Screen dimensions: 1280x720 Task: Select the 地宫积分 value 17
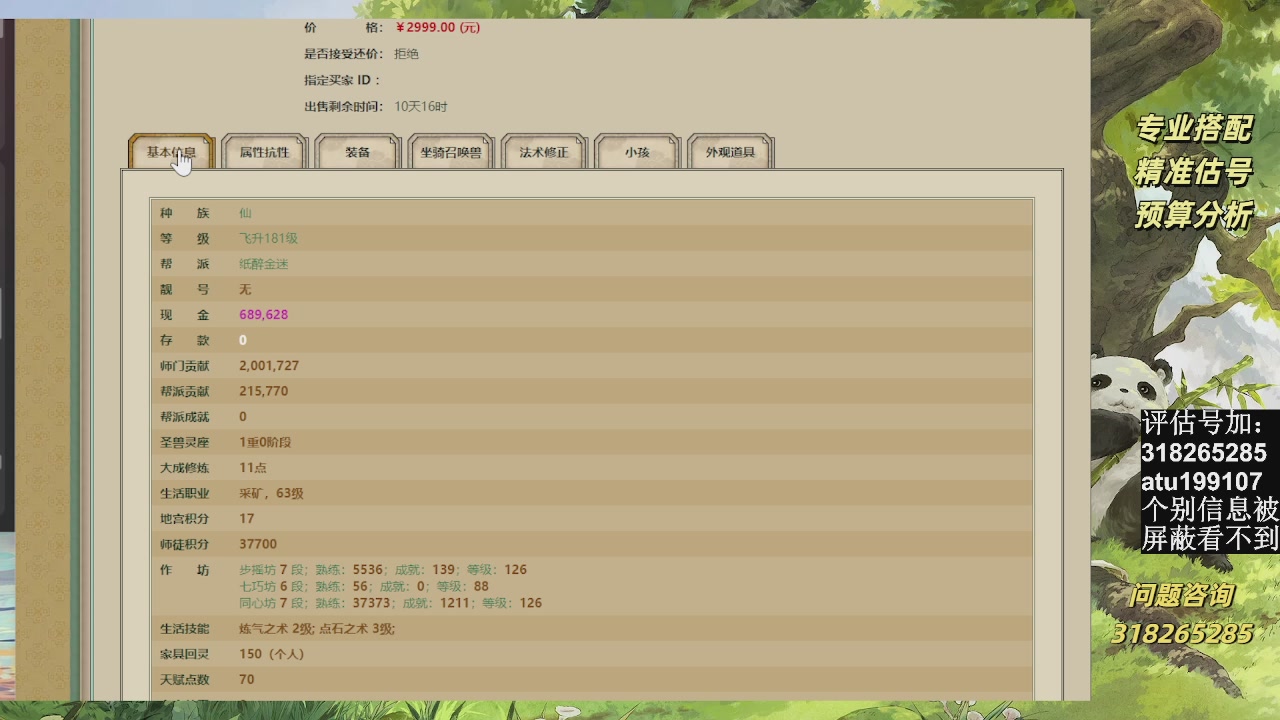247,519
